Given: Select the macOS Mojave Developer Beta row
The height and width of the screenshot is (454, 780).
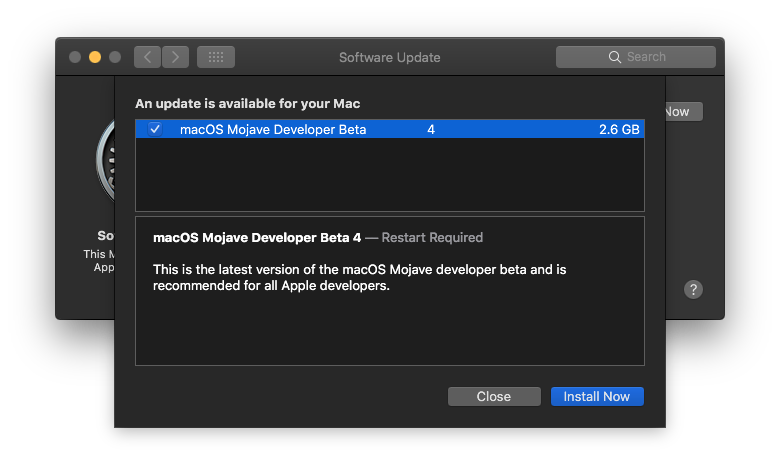Looking at the screenshot, I should 300,129.
